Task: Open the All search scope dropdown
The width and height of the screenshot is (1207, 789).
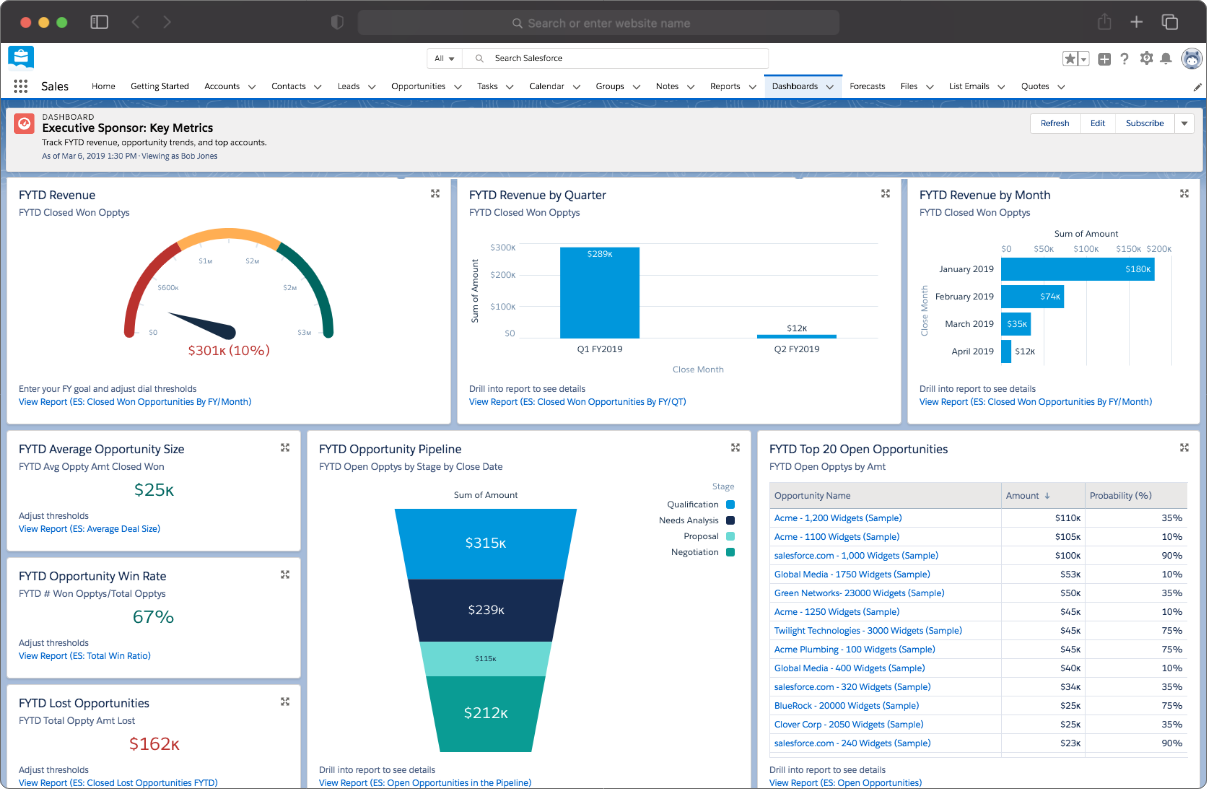Action: tap(444, 59)
